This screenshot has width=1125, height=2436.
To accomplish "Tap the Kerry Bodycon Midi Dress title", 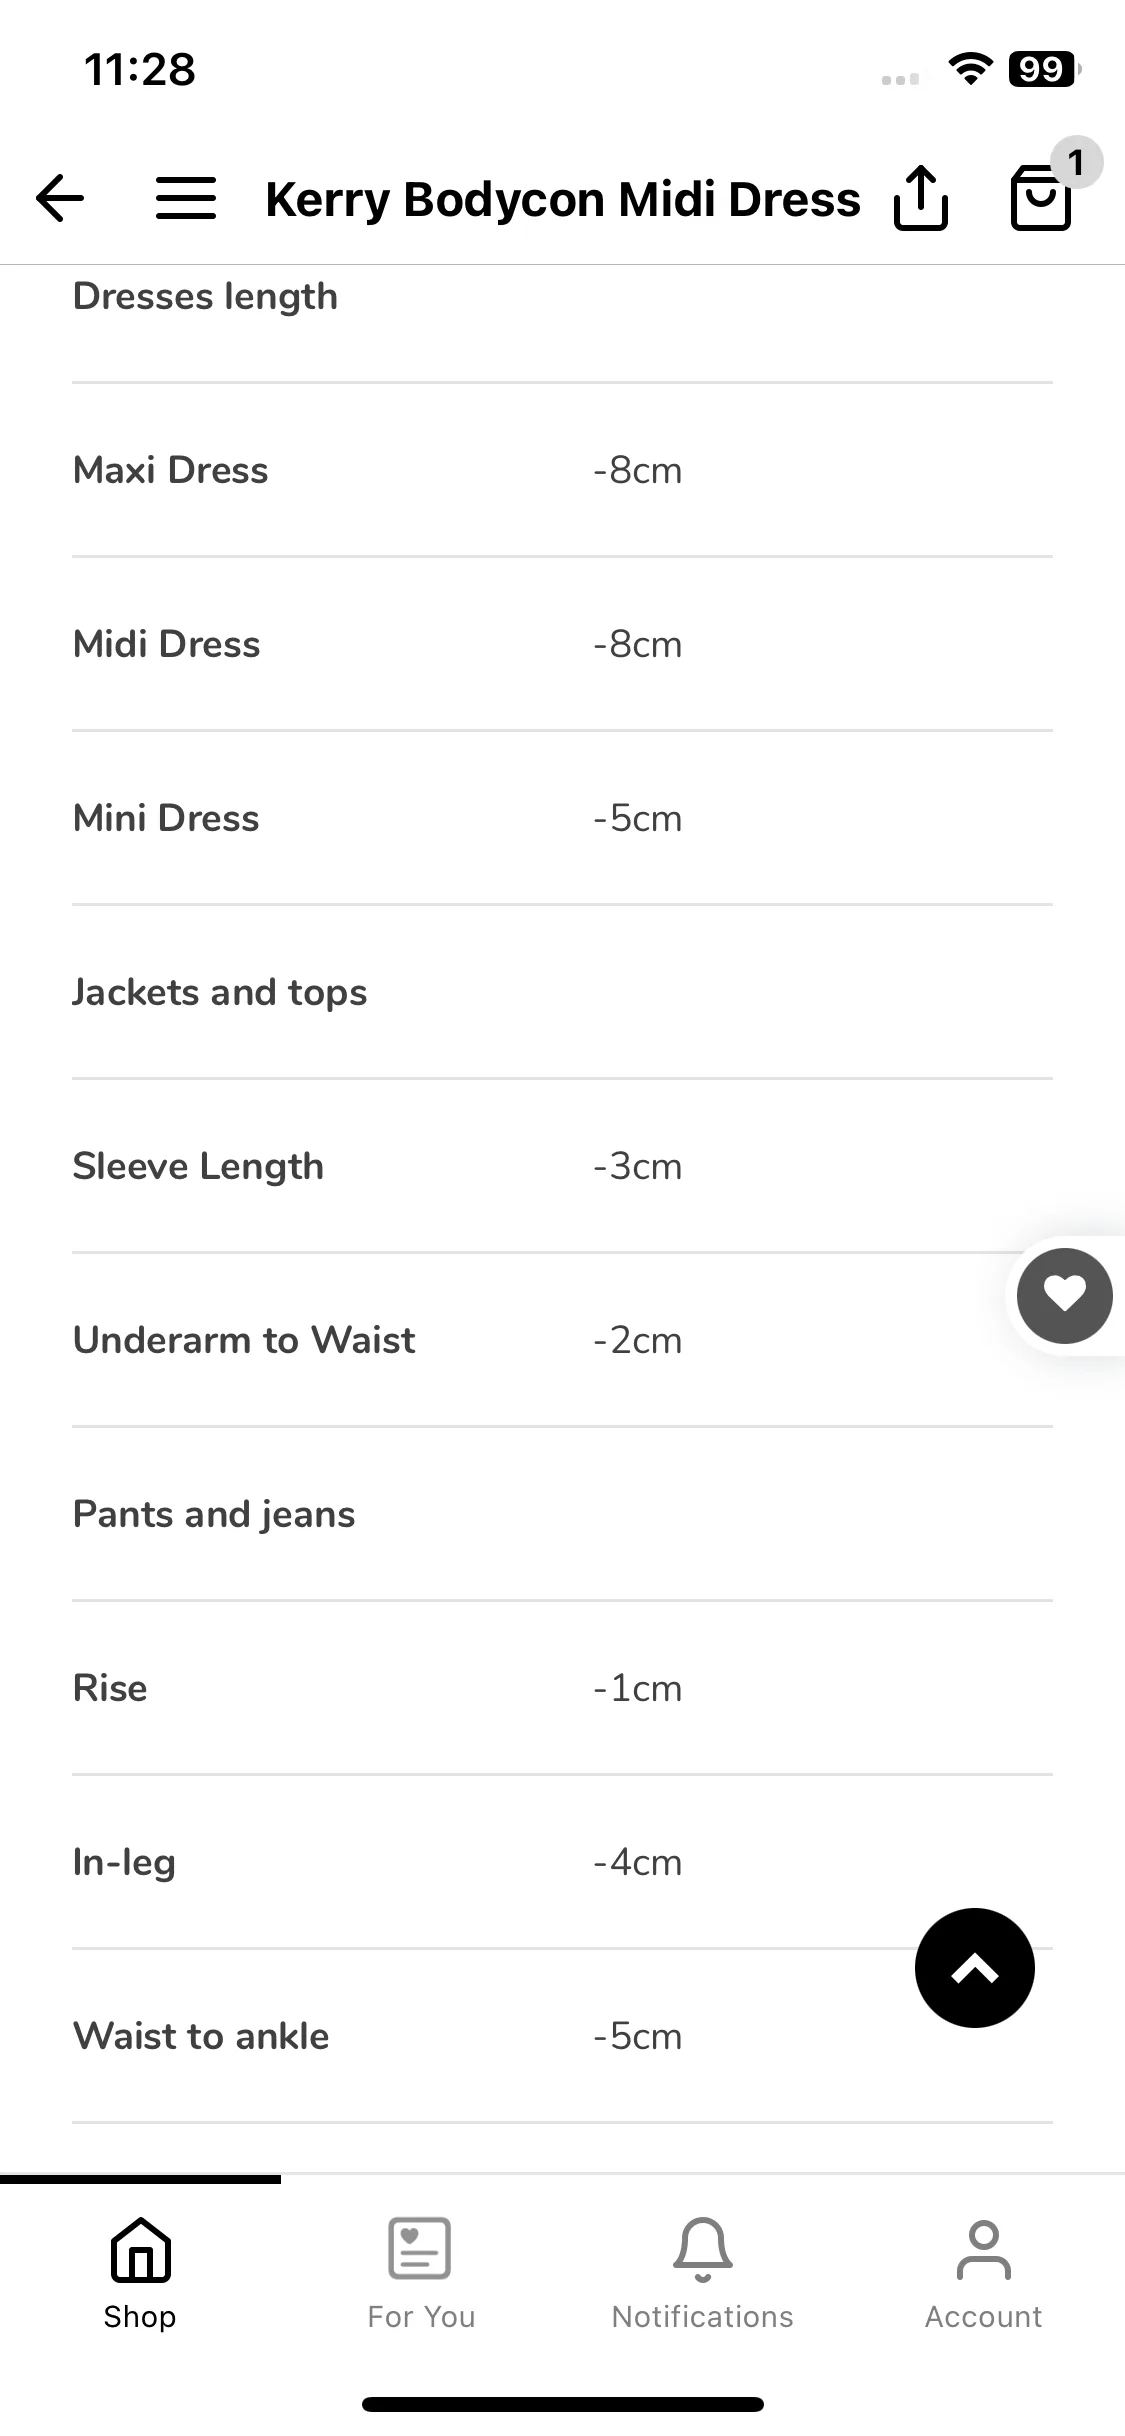I will pyautogui.click(x=563, y=199).
